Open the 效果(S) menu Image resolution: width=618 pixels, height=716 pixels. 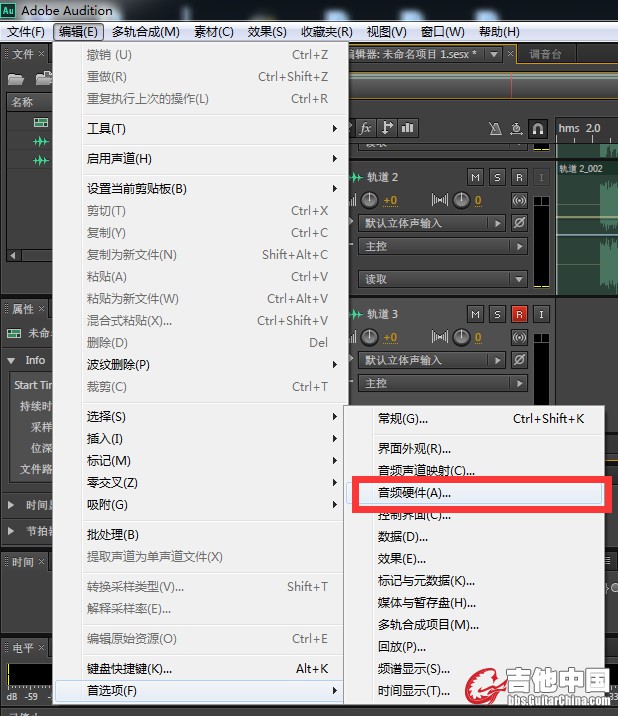coord(267,32)
